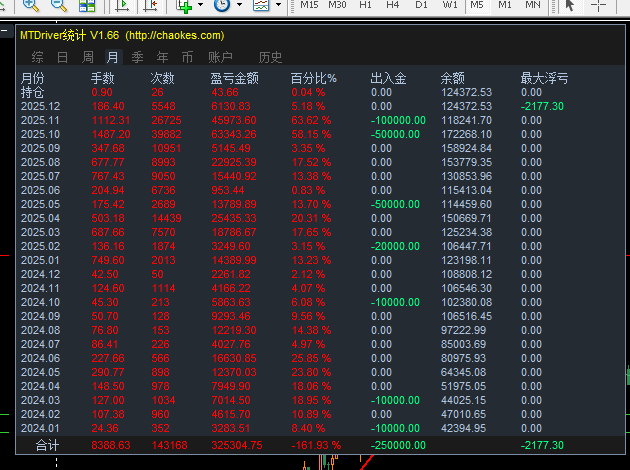Click trade count 39882

pos(166,135)
